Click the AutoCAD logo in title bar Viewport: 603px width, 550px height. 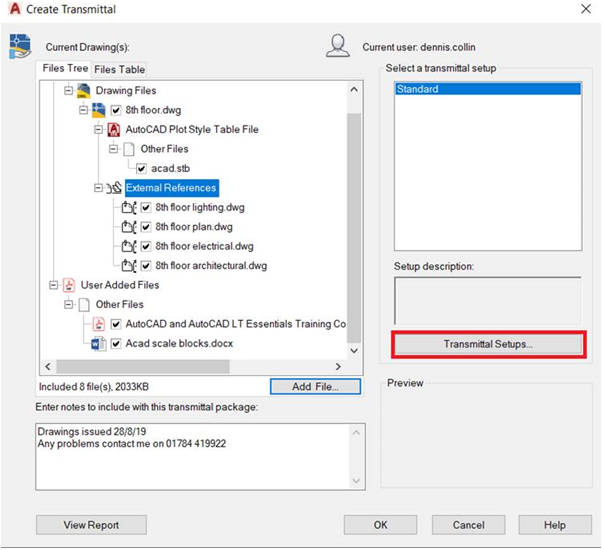(x=15, y=8)
